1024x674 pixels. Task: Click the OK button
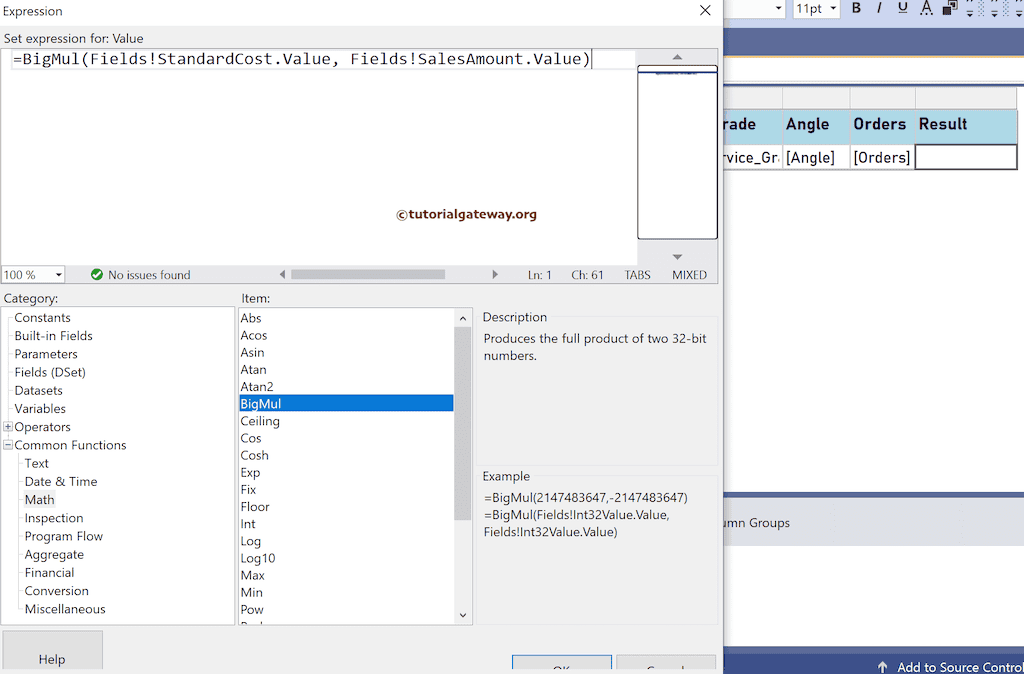[x=561, y=665]
